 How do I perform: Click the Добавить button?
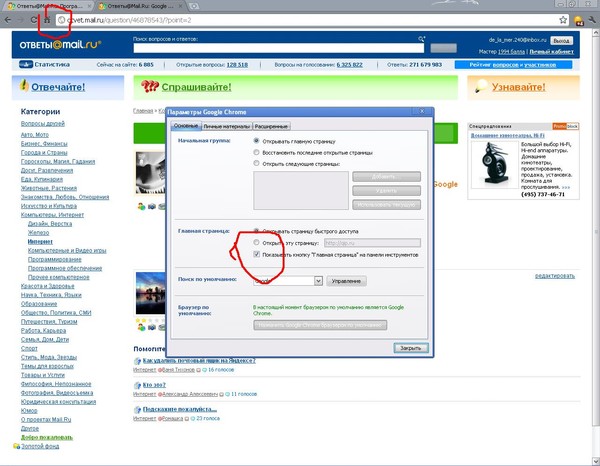(386, 176)
